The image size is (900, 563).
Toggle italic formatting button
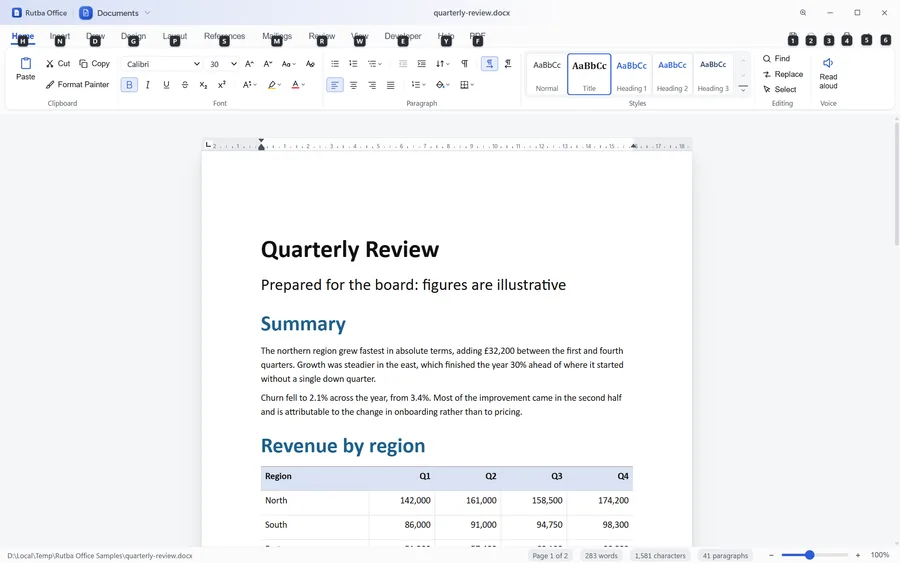click(148, 85)
